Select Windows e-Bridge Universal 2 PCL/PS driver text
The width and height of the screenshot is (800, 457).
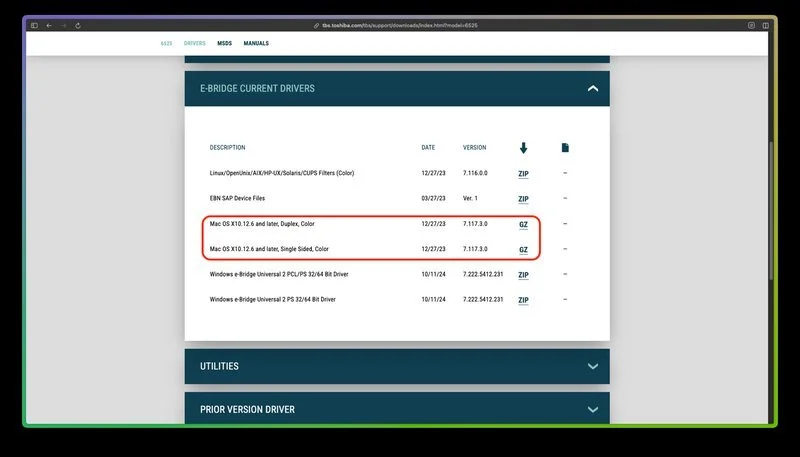pos(279,274)
